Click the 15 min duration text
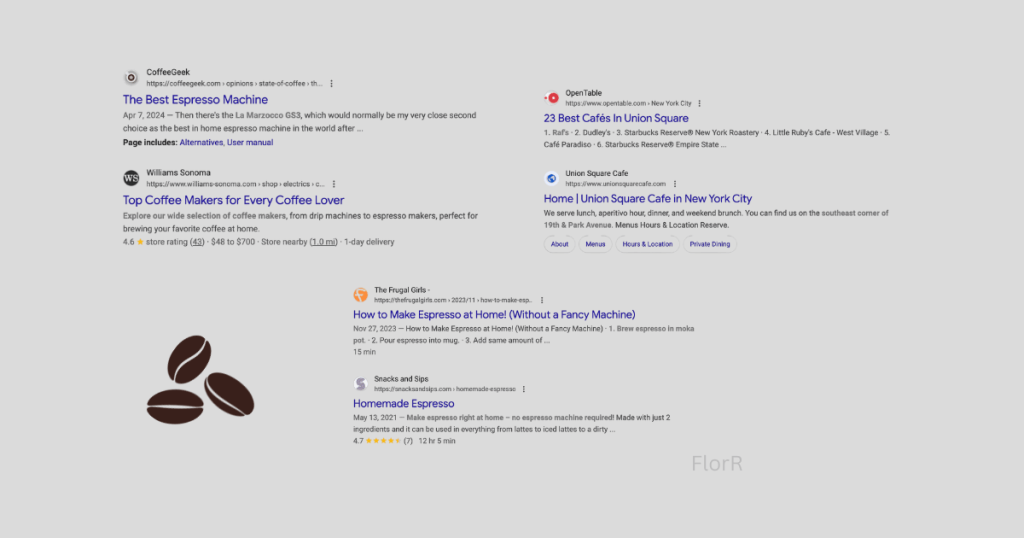This screenshot has width=1024, height=538. pyautogui.click(x=364, y=353)
